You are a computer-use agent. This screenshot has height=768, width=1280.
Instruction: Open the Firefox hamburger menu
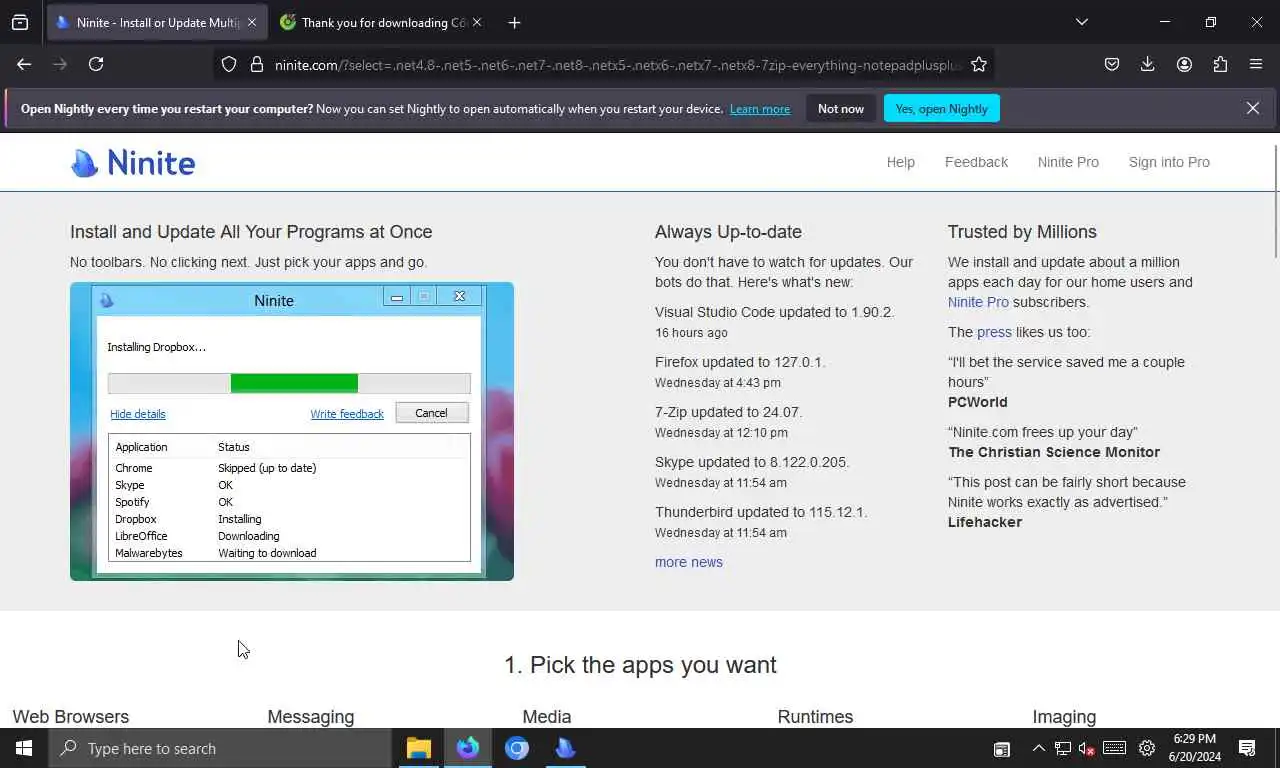1256,64
